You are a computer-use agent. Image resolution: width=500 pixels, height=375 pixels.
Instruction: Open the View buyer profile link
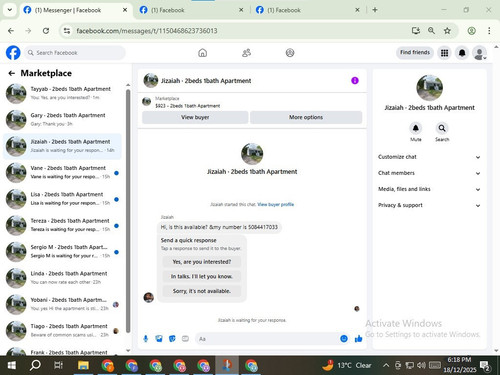coord(275,204)
